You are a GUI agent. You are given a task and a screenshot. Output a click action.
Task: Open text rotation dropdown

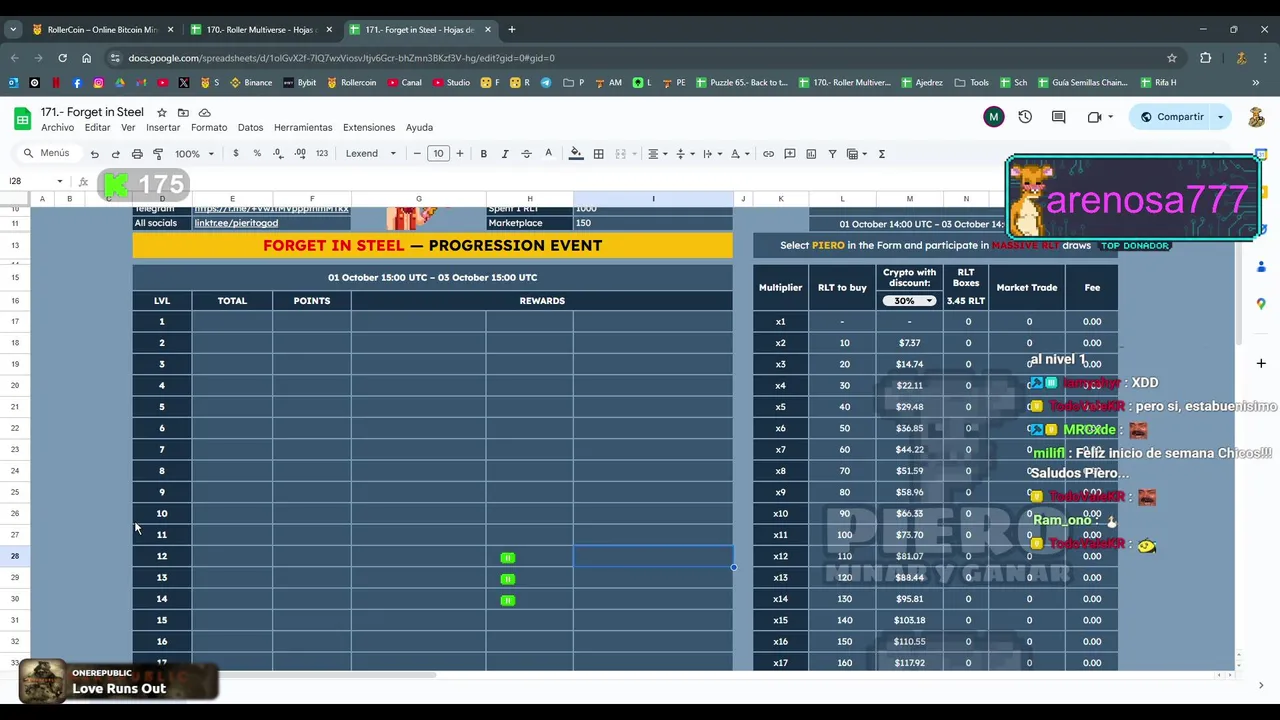pos(739,154)
